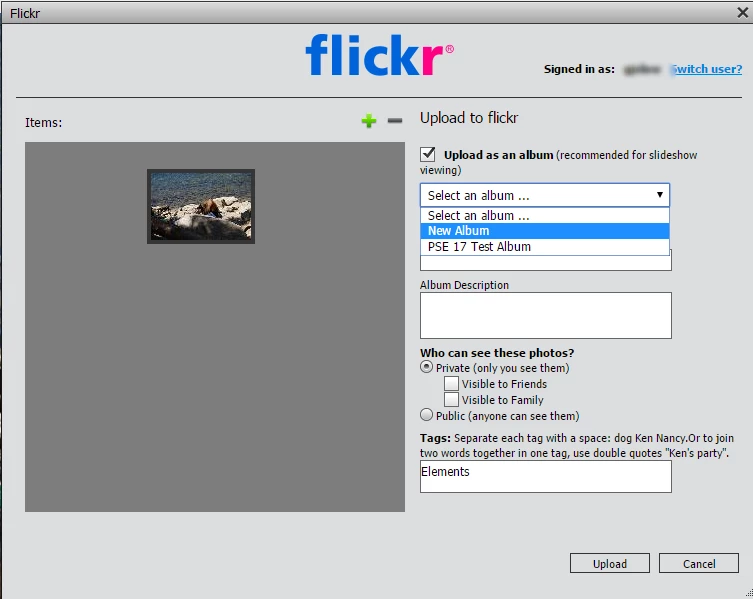This screenshot has width=753, height=599.
Task: Select the rocky shore photo thumbnail
Action: [201, 207]
